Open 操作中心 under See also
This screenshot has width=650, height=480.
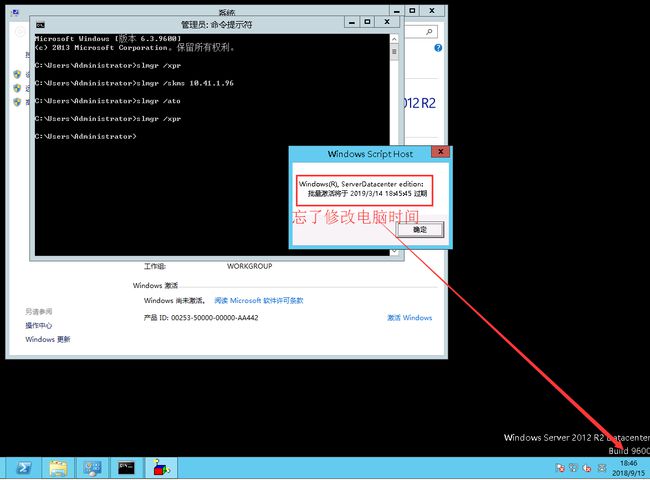click(39, 325)
